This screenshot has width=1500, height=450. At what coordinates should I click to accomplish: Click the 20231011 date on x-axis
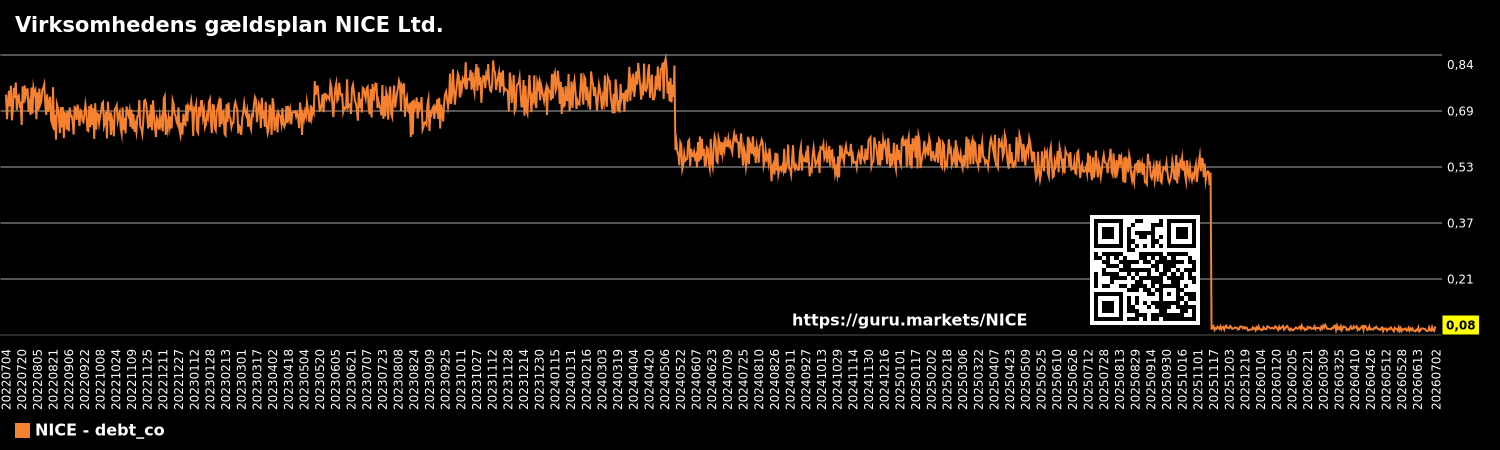pos(461,378)
